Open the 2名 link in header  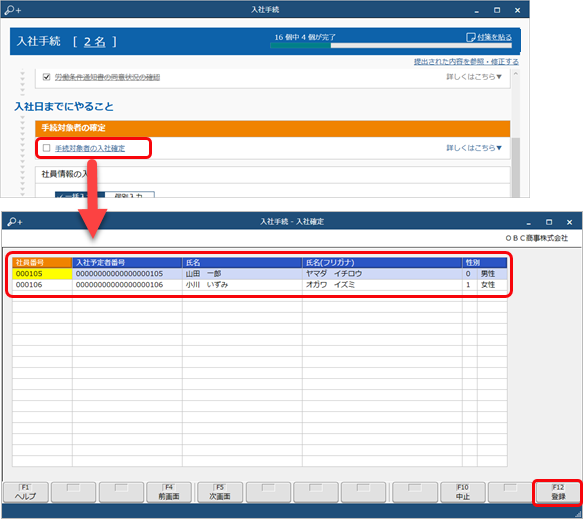(94, 42)
